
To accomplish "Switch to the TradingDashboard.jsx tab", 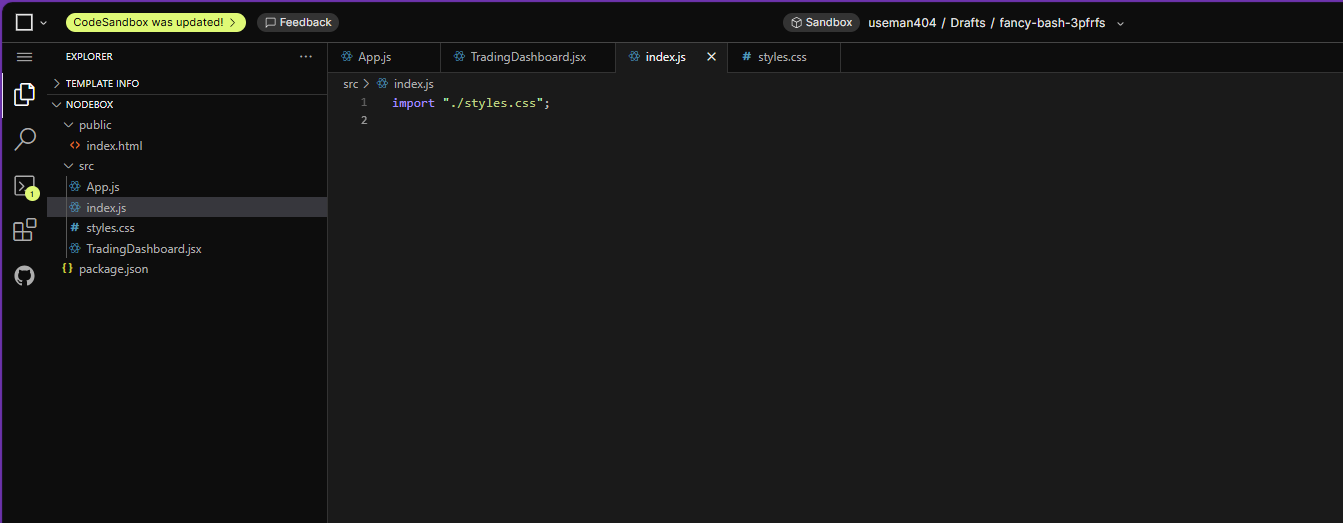I will click(528, 57).
